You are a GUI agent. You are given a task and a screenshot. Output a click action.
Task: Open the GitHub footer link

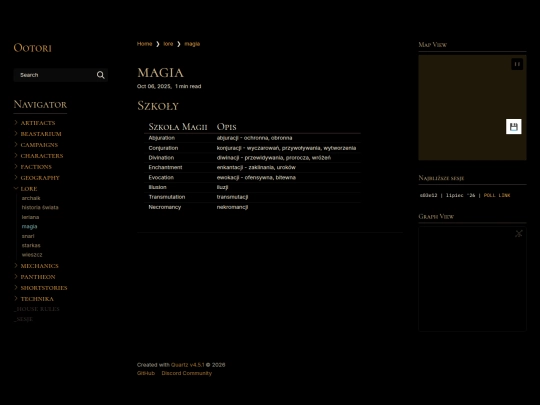(x=146, y=373)
